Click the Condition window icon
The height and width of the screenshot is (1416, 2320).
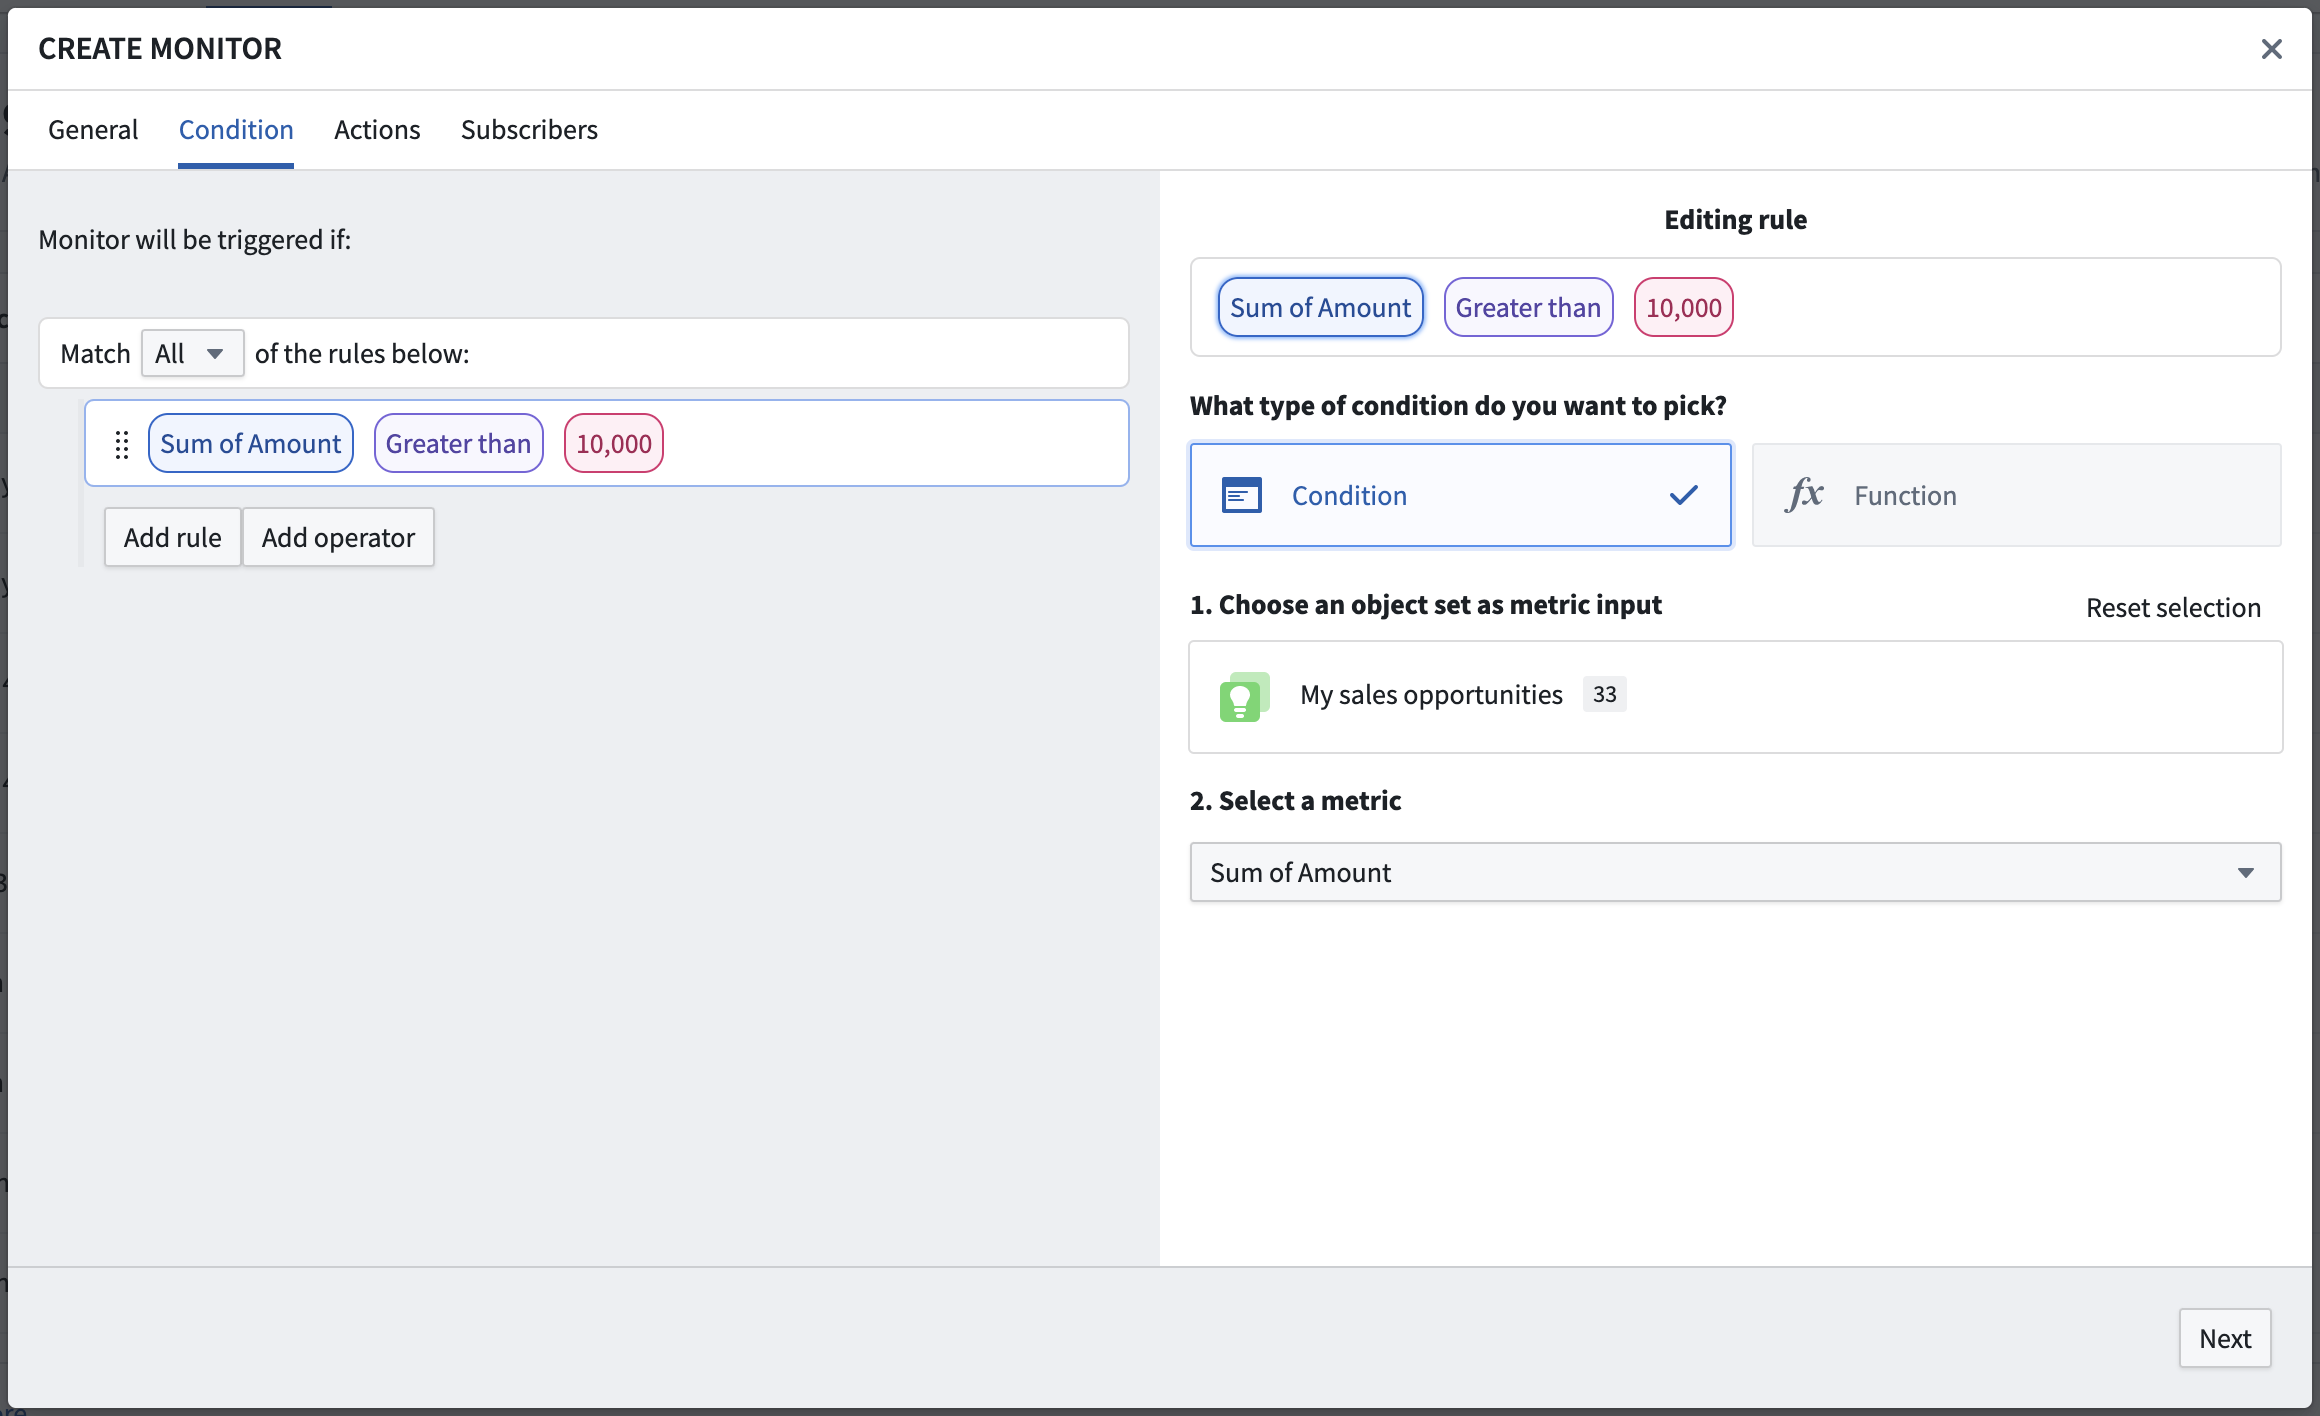click(1242, 495)
